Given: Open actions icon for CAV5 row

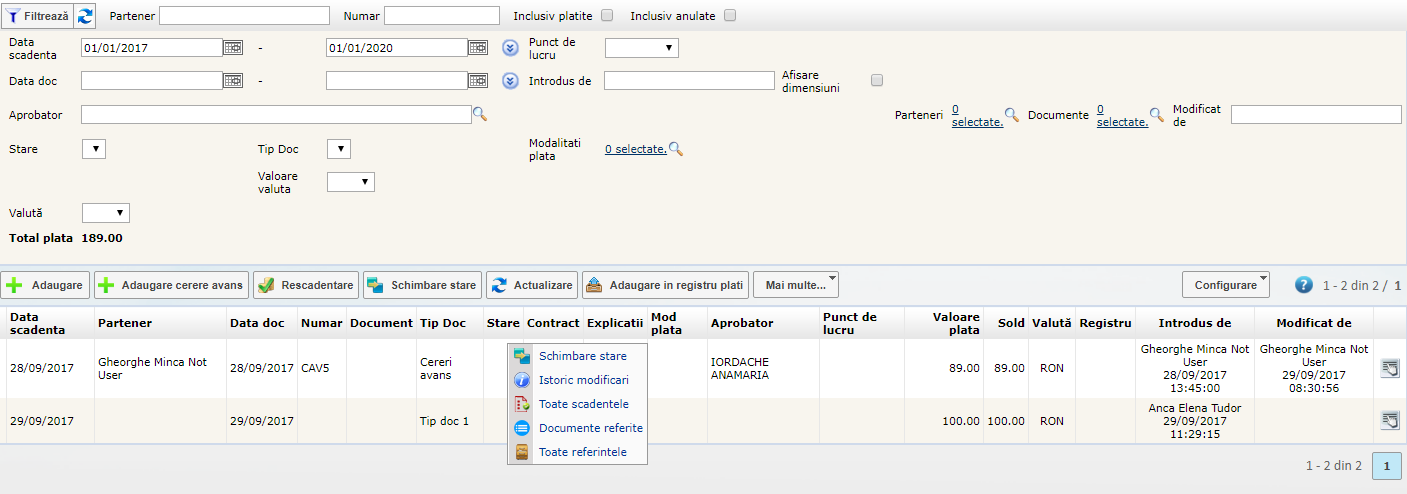Looking at the screenshot, I should [x=1389, y=368].
